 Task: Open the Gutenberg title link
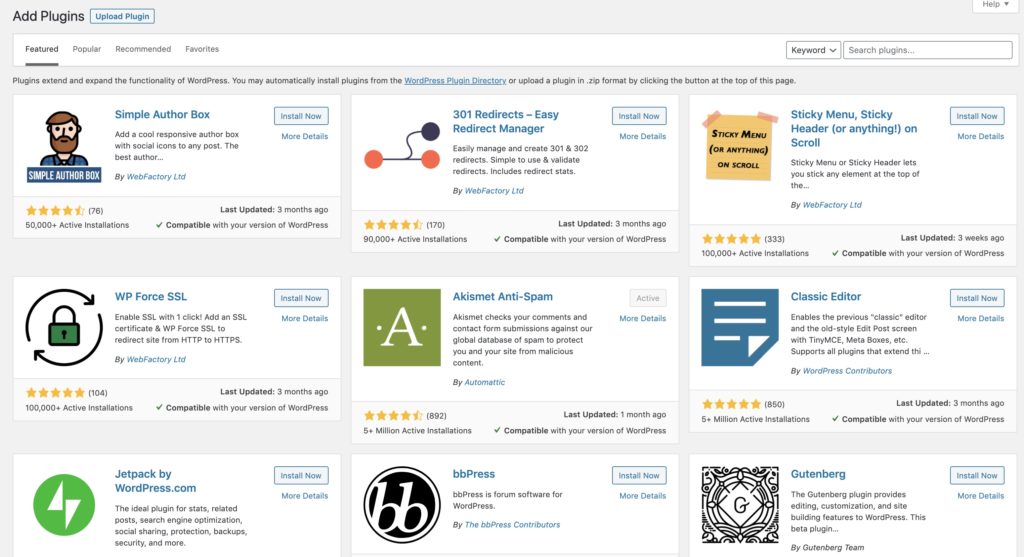tap(818, 474)
